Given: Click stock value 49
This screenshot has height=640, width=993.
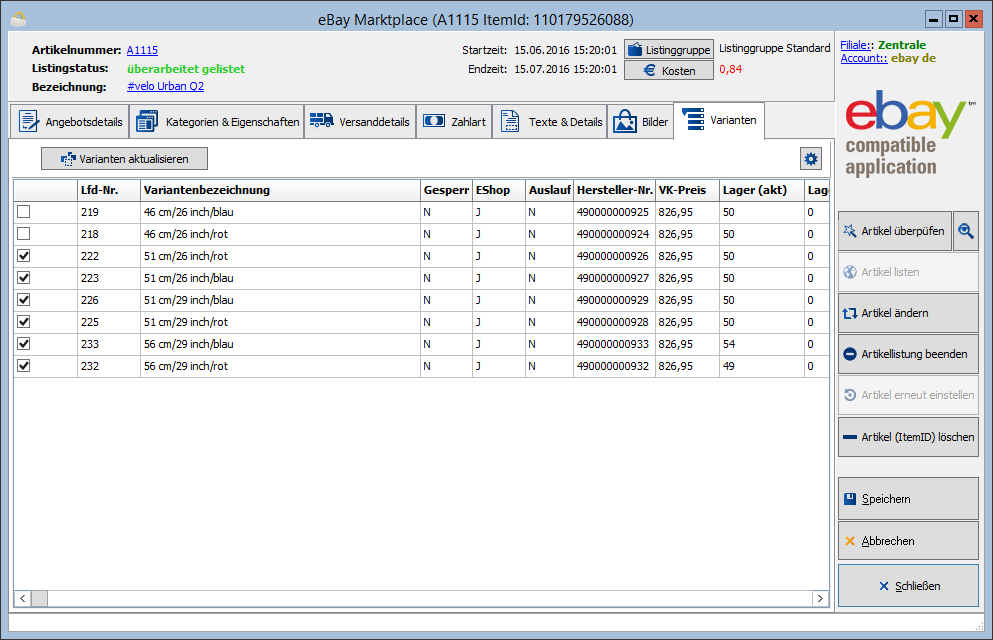Looking at the screenshot, I should 729,366.
